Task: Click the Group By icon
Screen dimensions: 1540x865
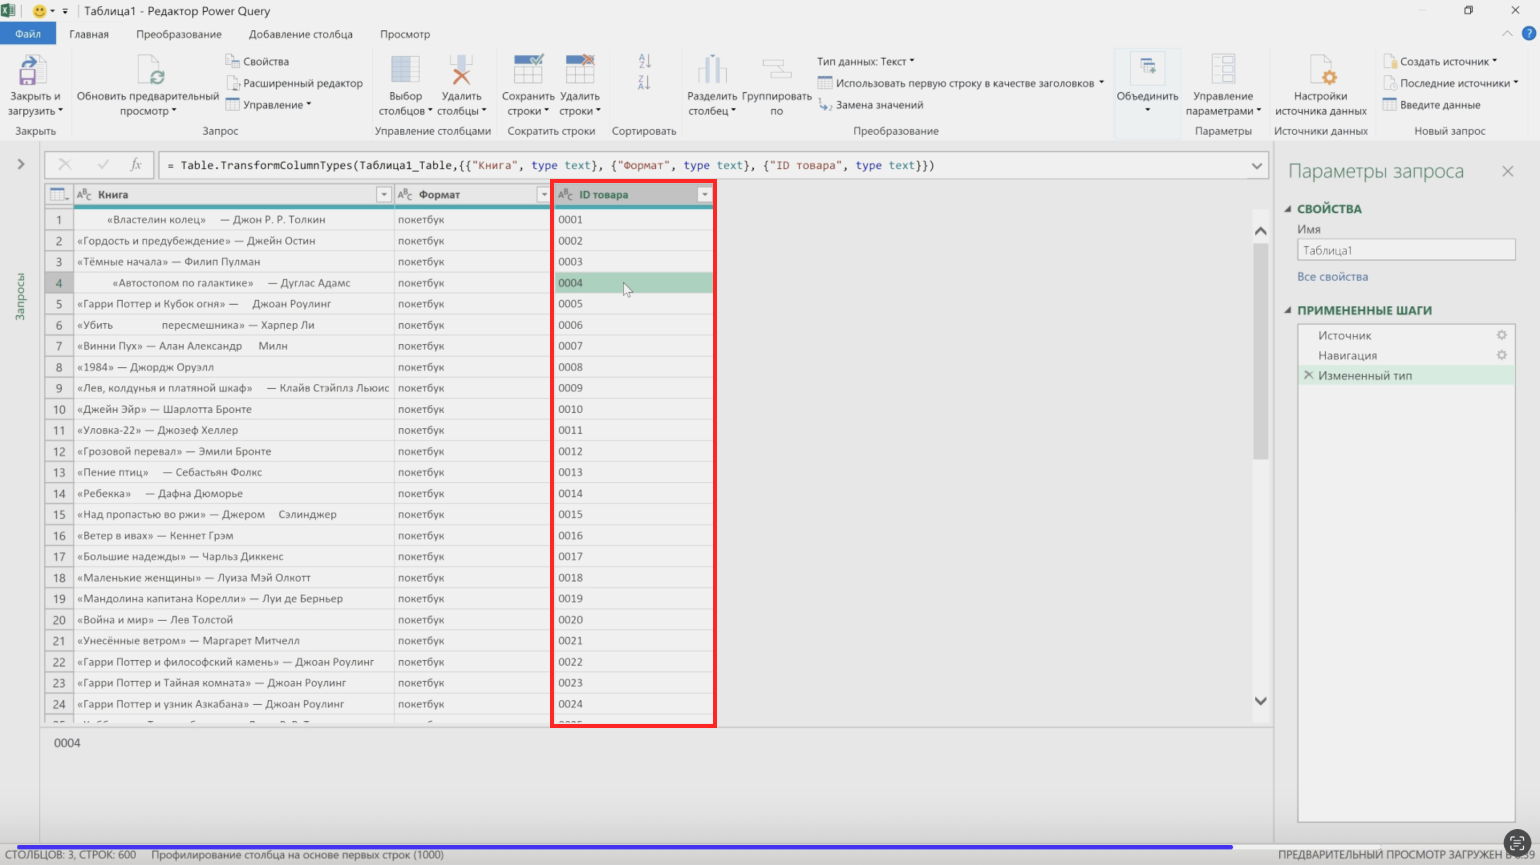Action: pyautogui.click(x=776, y=70)
